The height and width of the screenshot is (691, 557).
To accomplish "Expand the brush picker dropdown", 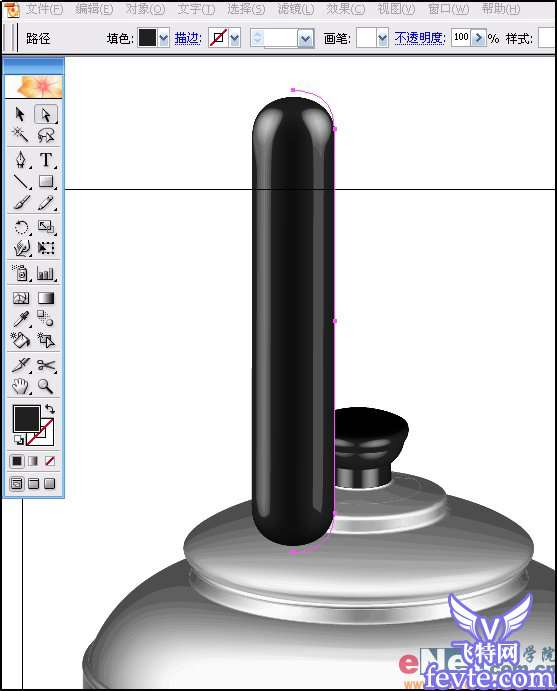I will 382,38.
